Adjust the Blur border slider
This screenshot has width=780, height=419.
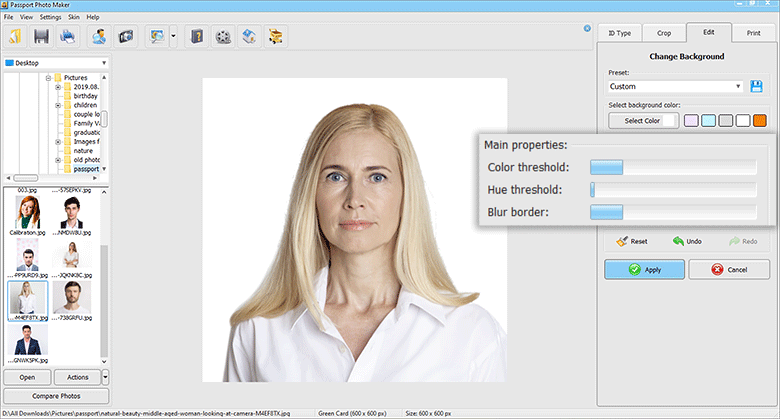(x=673, y=212)
